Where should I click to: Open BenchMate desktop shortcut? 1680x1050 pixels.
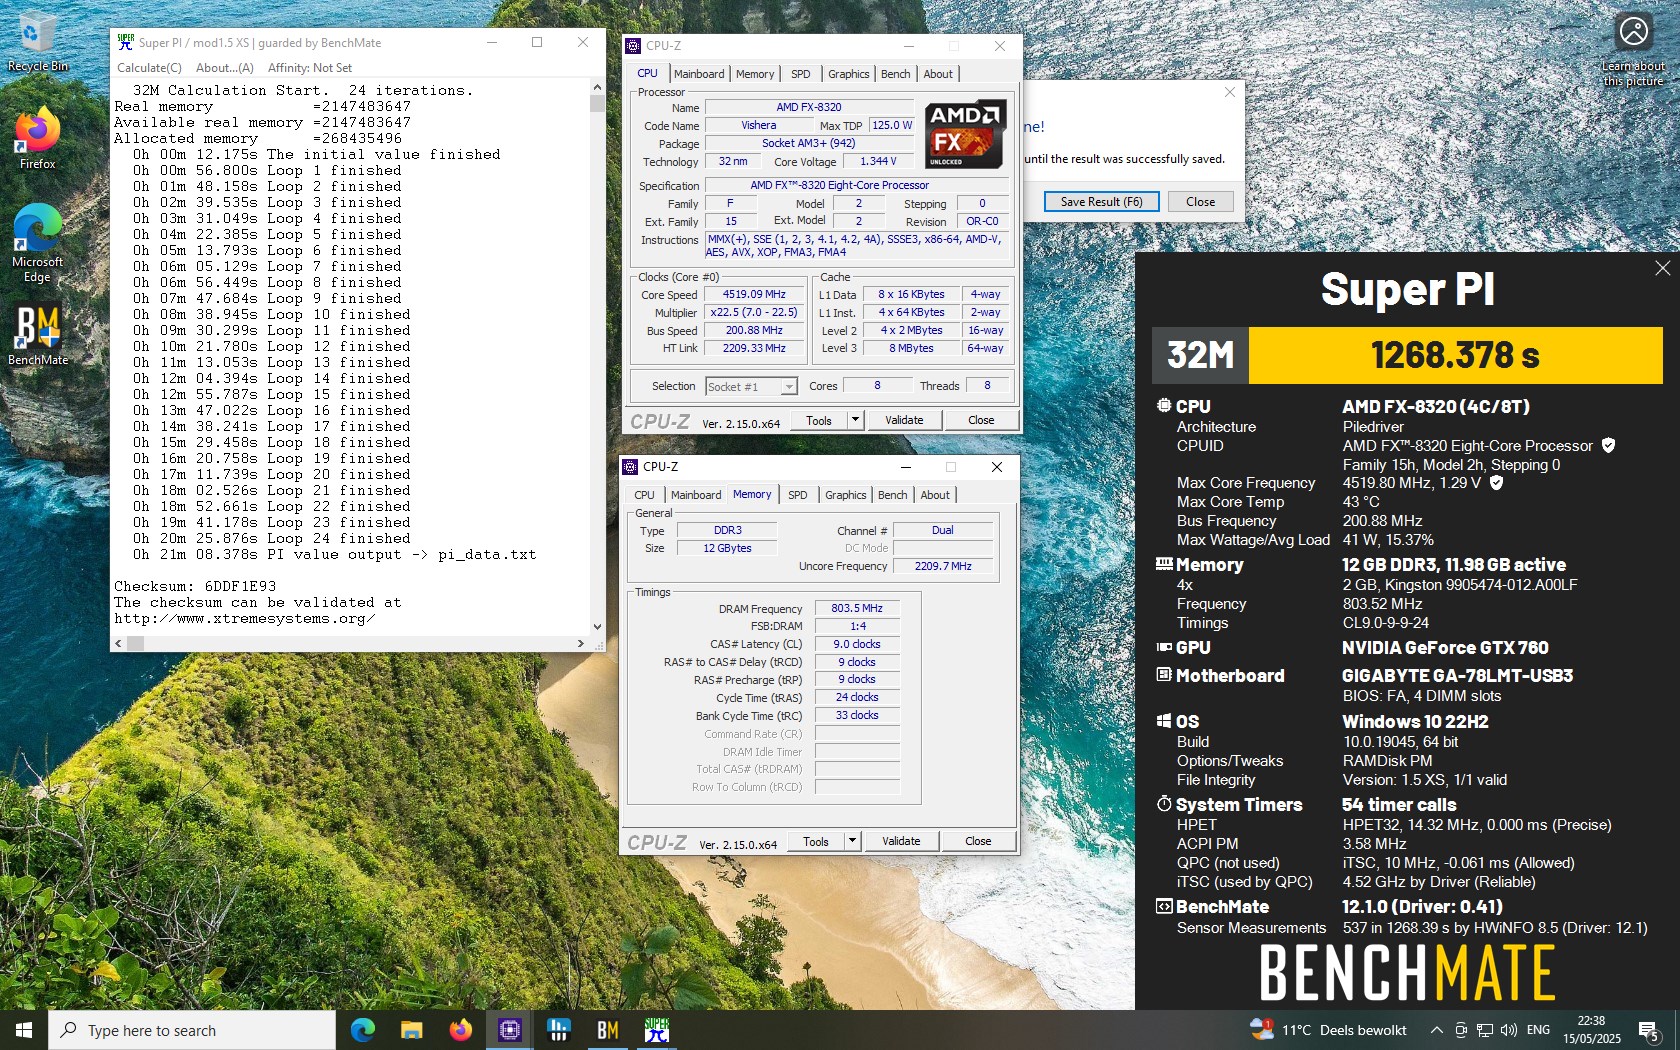click(38, 336)
